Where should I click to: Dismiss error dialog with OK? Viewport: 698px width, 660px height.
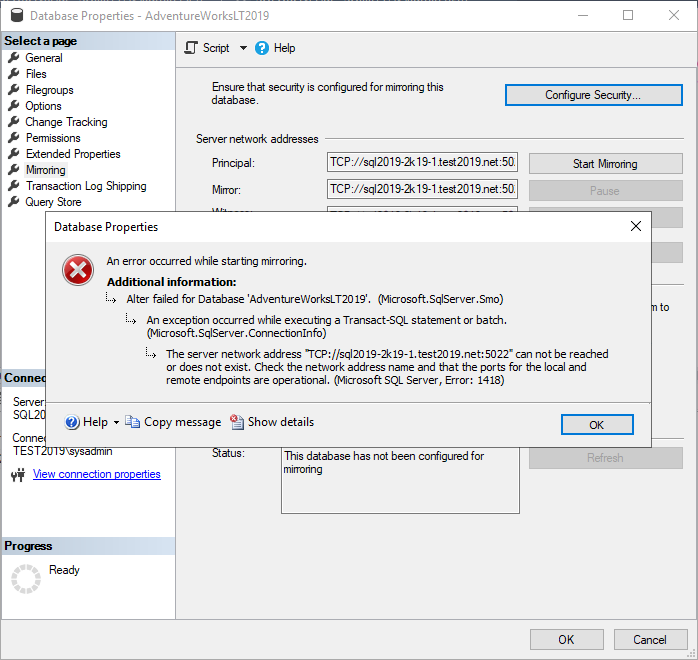[597, 425]
